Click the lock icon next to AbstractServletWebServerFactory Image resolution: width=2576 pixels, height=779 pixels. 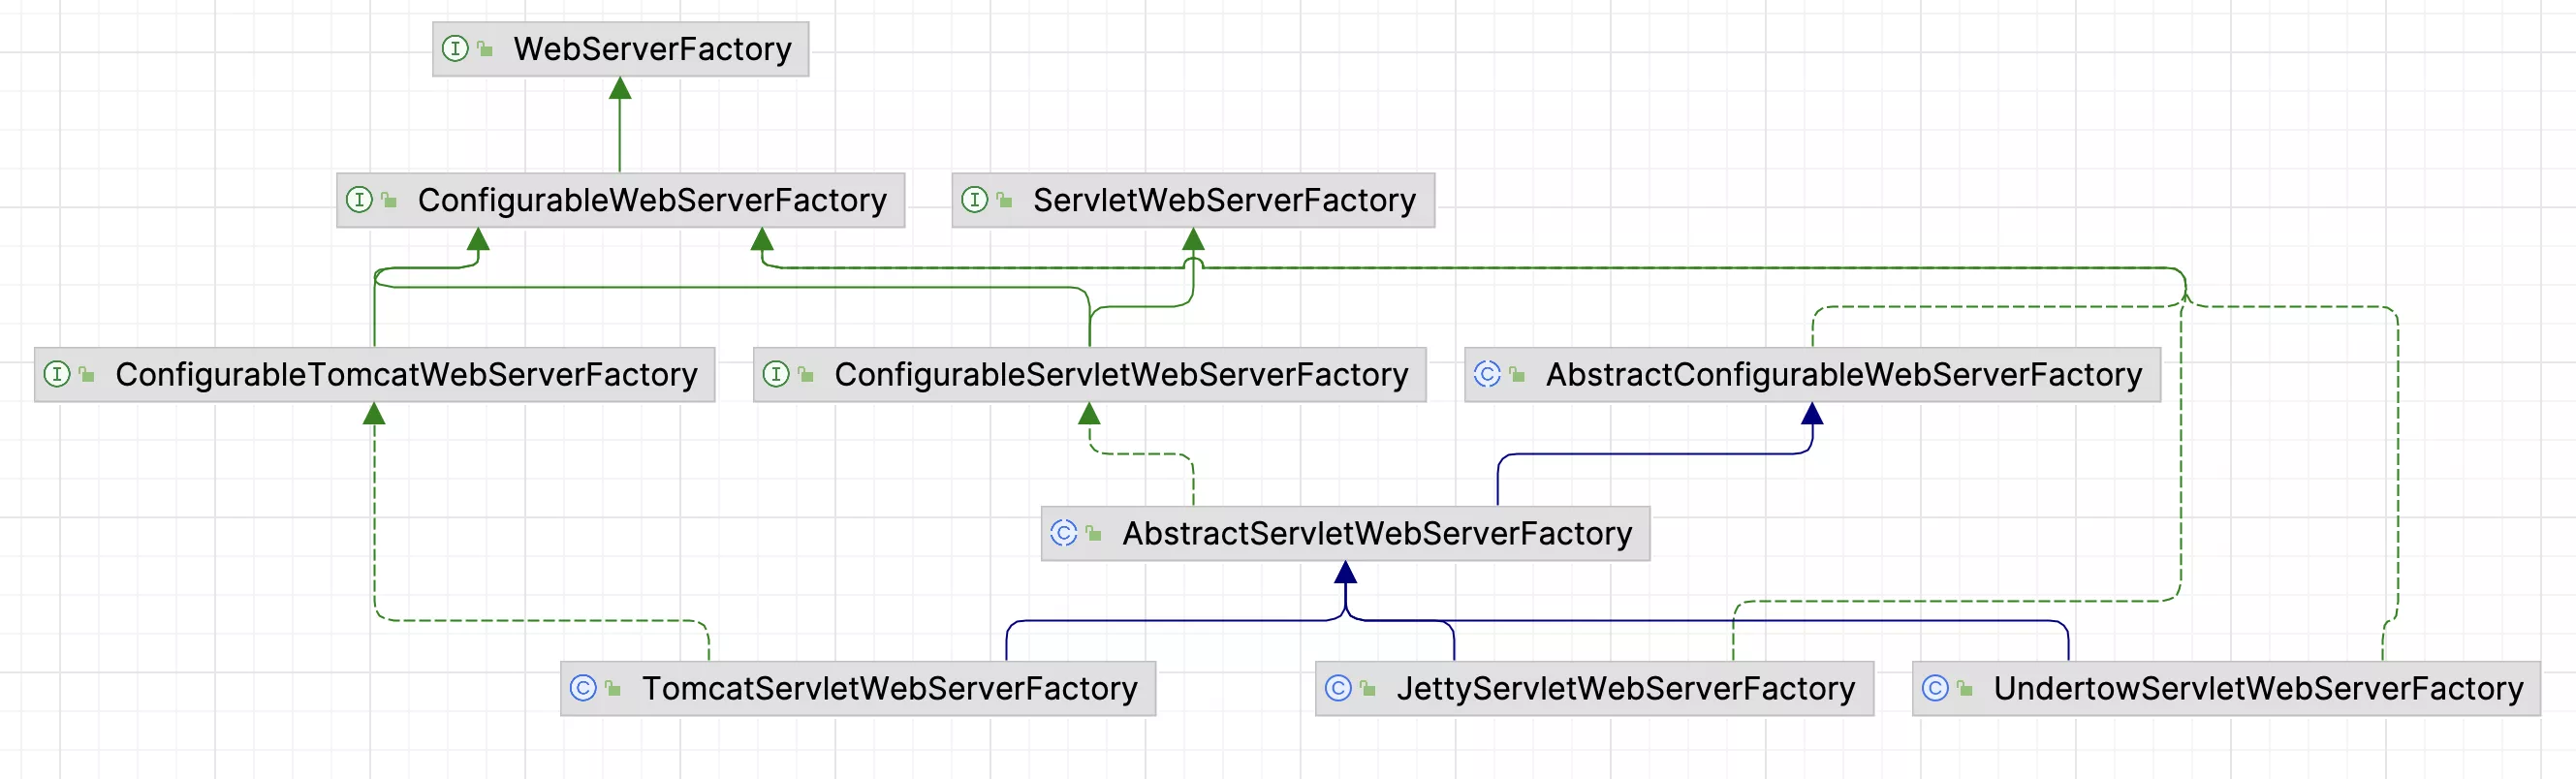(x=1093, y=534)
